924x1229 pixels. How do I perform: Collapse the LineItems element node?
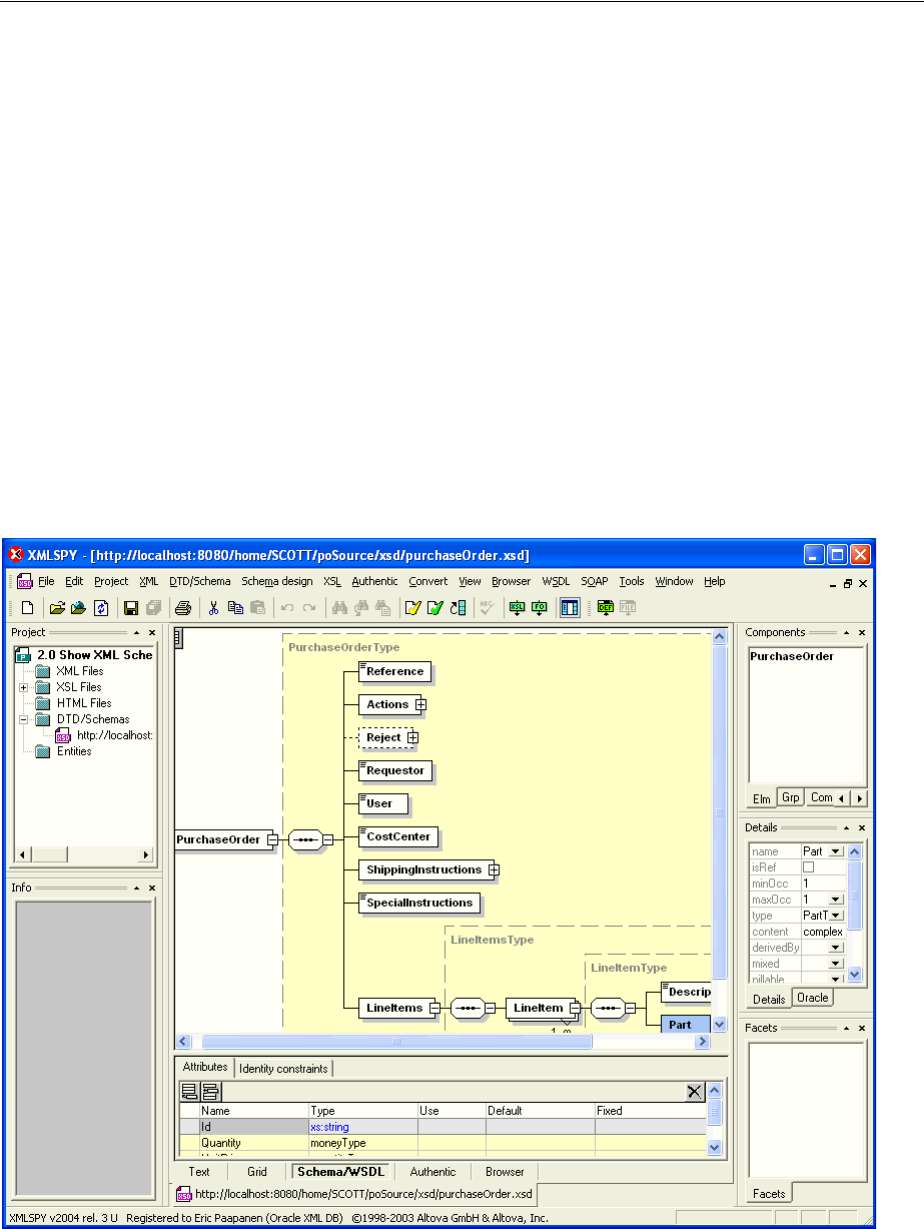click(x=435, y=1008)
